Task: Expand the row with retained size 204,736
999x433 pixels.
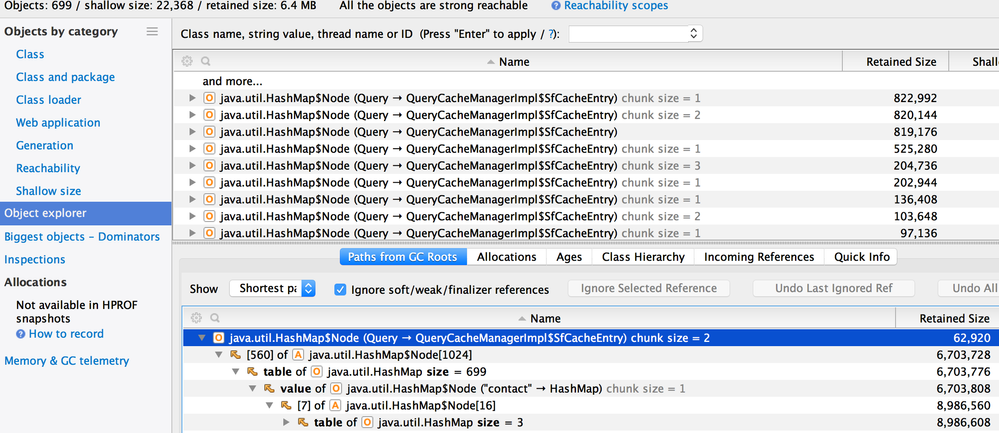Action: click(193, 166)
